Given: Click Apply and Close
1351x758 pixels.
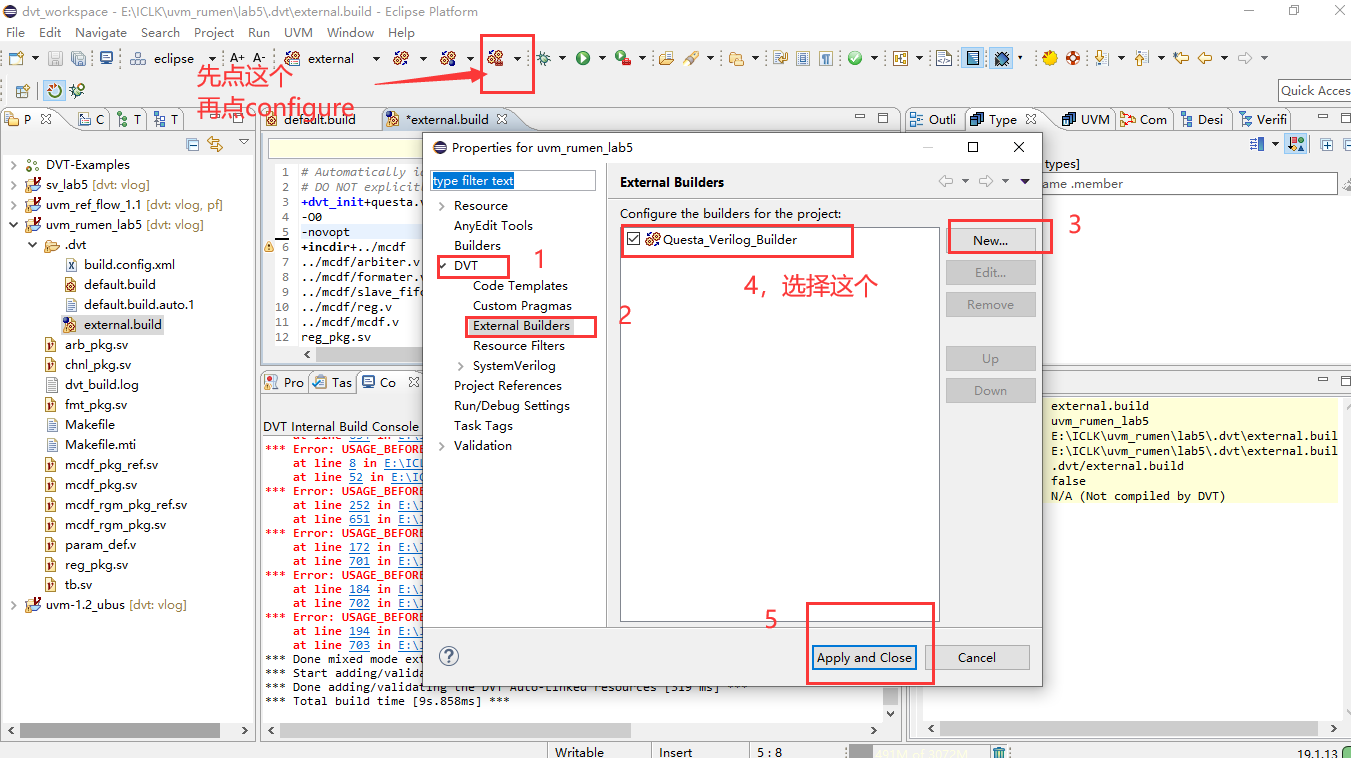Looking at the screenshot, I should point(863,657).
